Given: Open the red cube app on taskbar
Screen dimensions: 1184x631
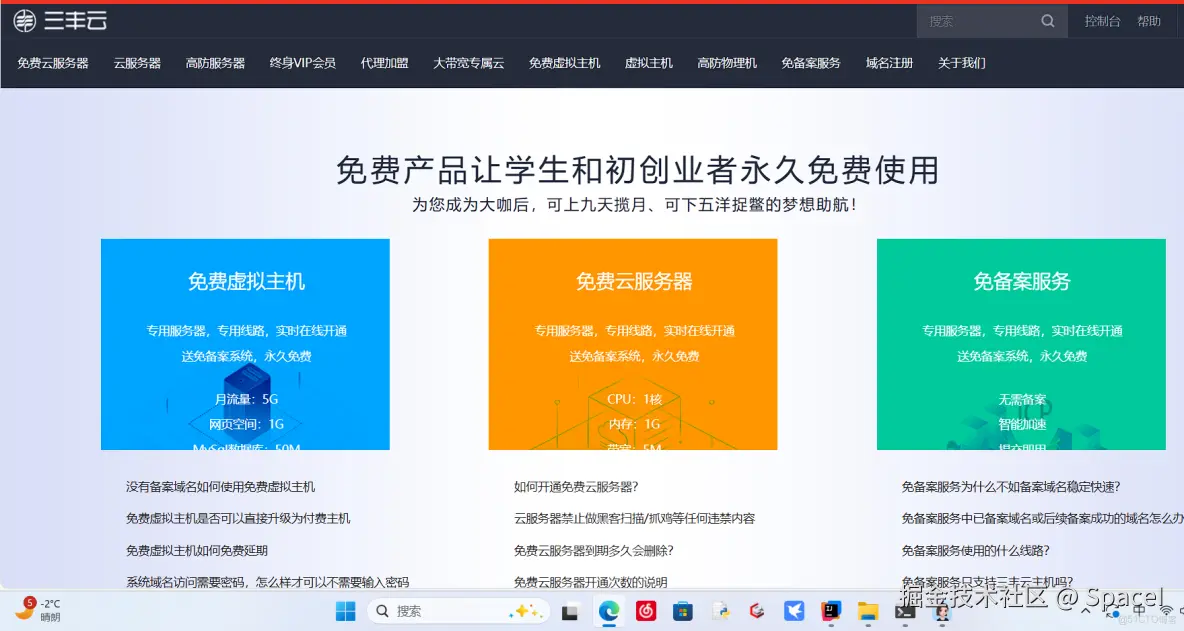Looking at the screenshot, I should pos(757,611).
